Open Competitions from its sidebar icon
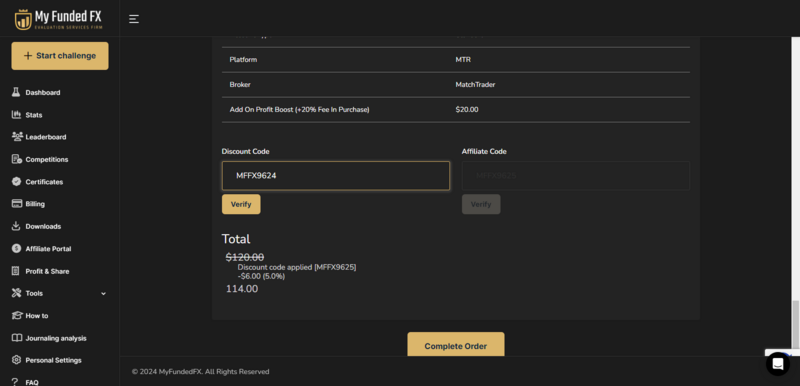 tap(16, 159)
